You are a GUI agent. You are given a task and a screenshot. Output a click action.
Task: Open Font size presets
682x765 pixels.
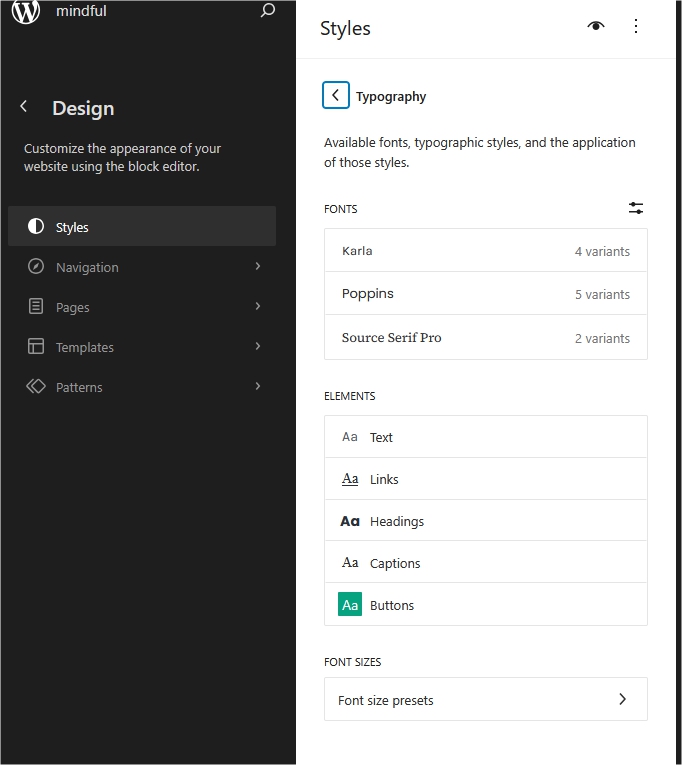[485, 700]
